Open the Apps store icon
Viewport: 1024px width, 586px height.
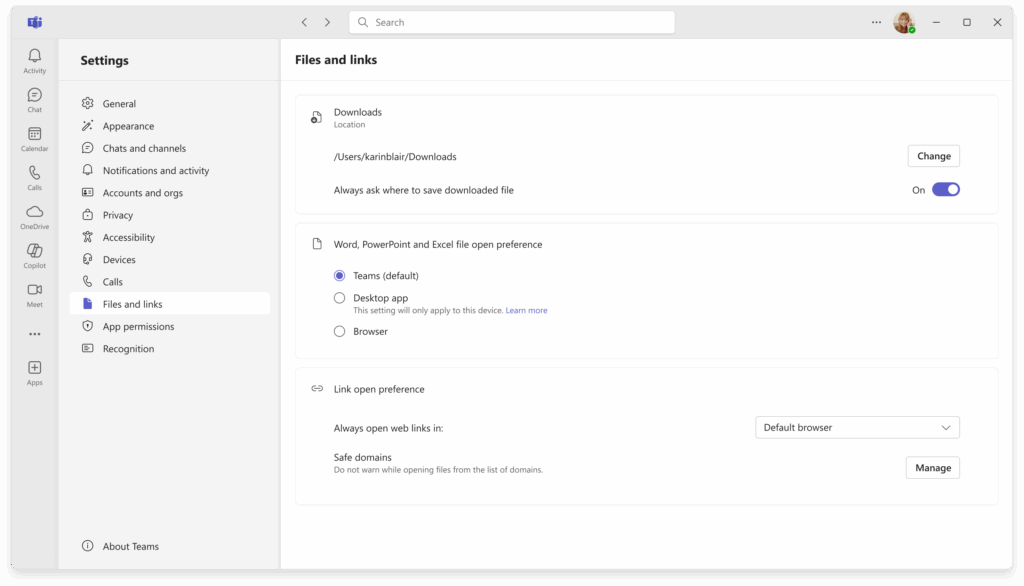pyautogui.click(x=35, y=373)
